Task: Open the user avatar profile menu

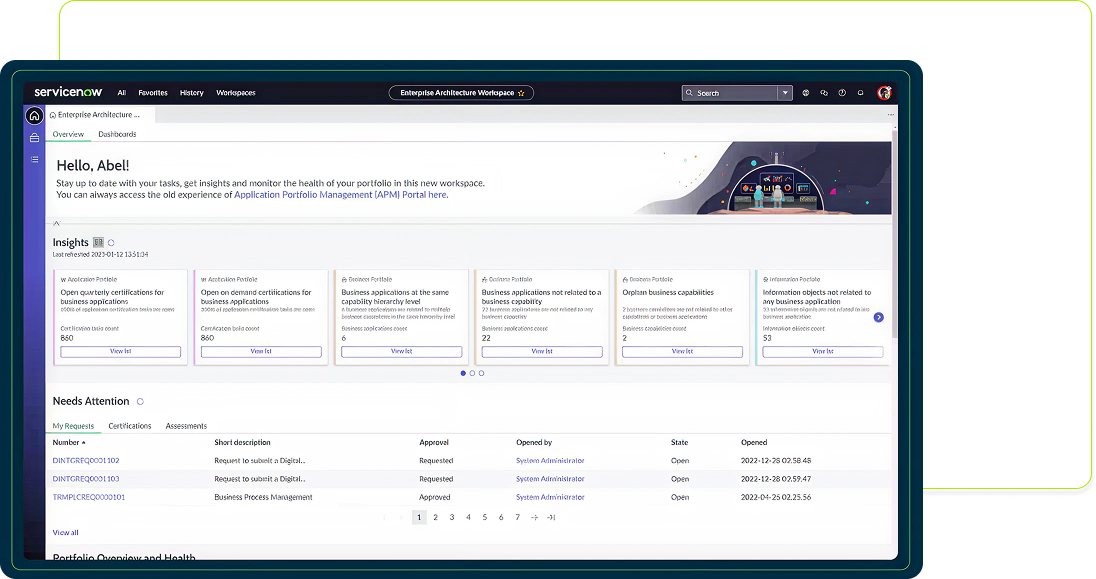Action: pyautogui.click(x=884, y=93)
